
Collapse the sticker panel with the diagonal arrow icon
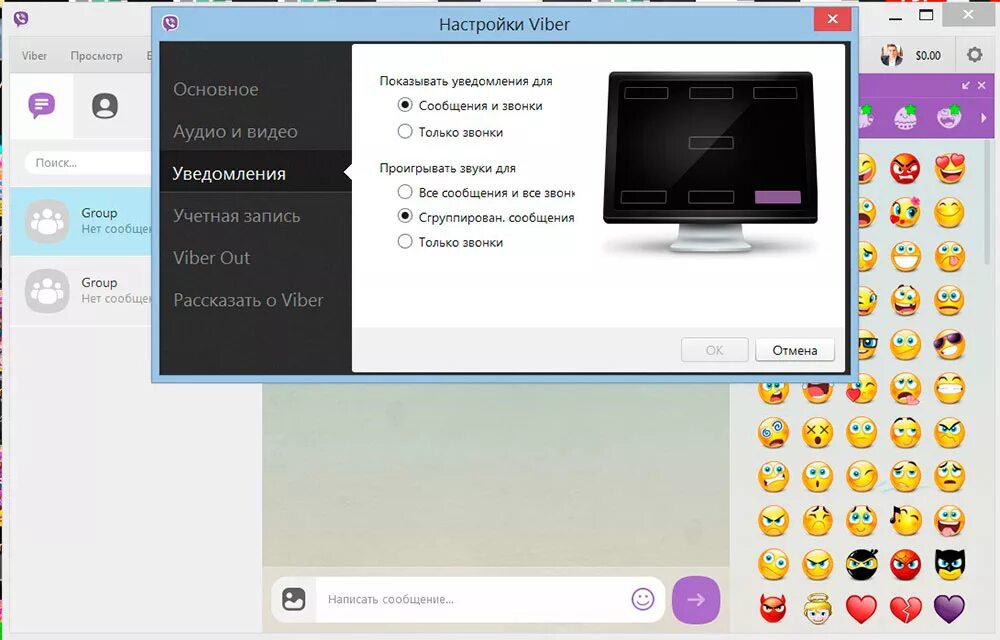[966, 85]
